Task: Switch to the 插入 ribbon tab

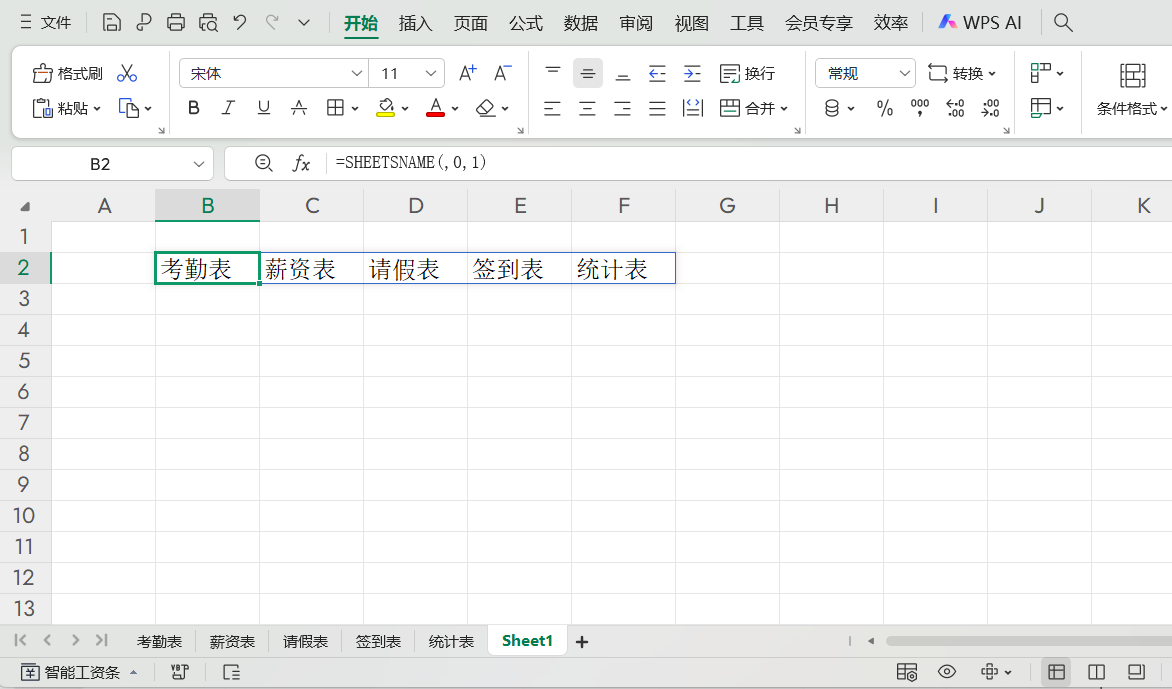Action: pos(415,22)
